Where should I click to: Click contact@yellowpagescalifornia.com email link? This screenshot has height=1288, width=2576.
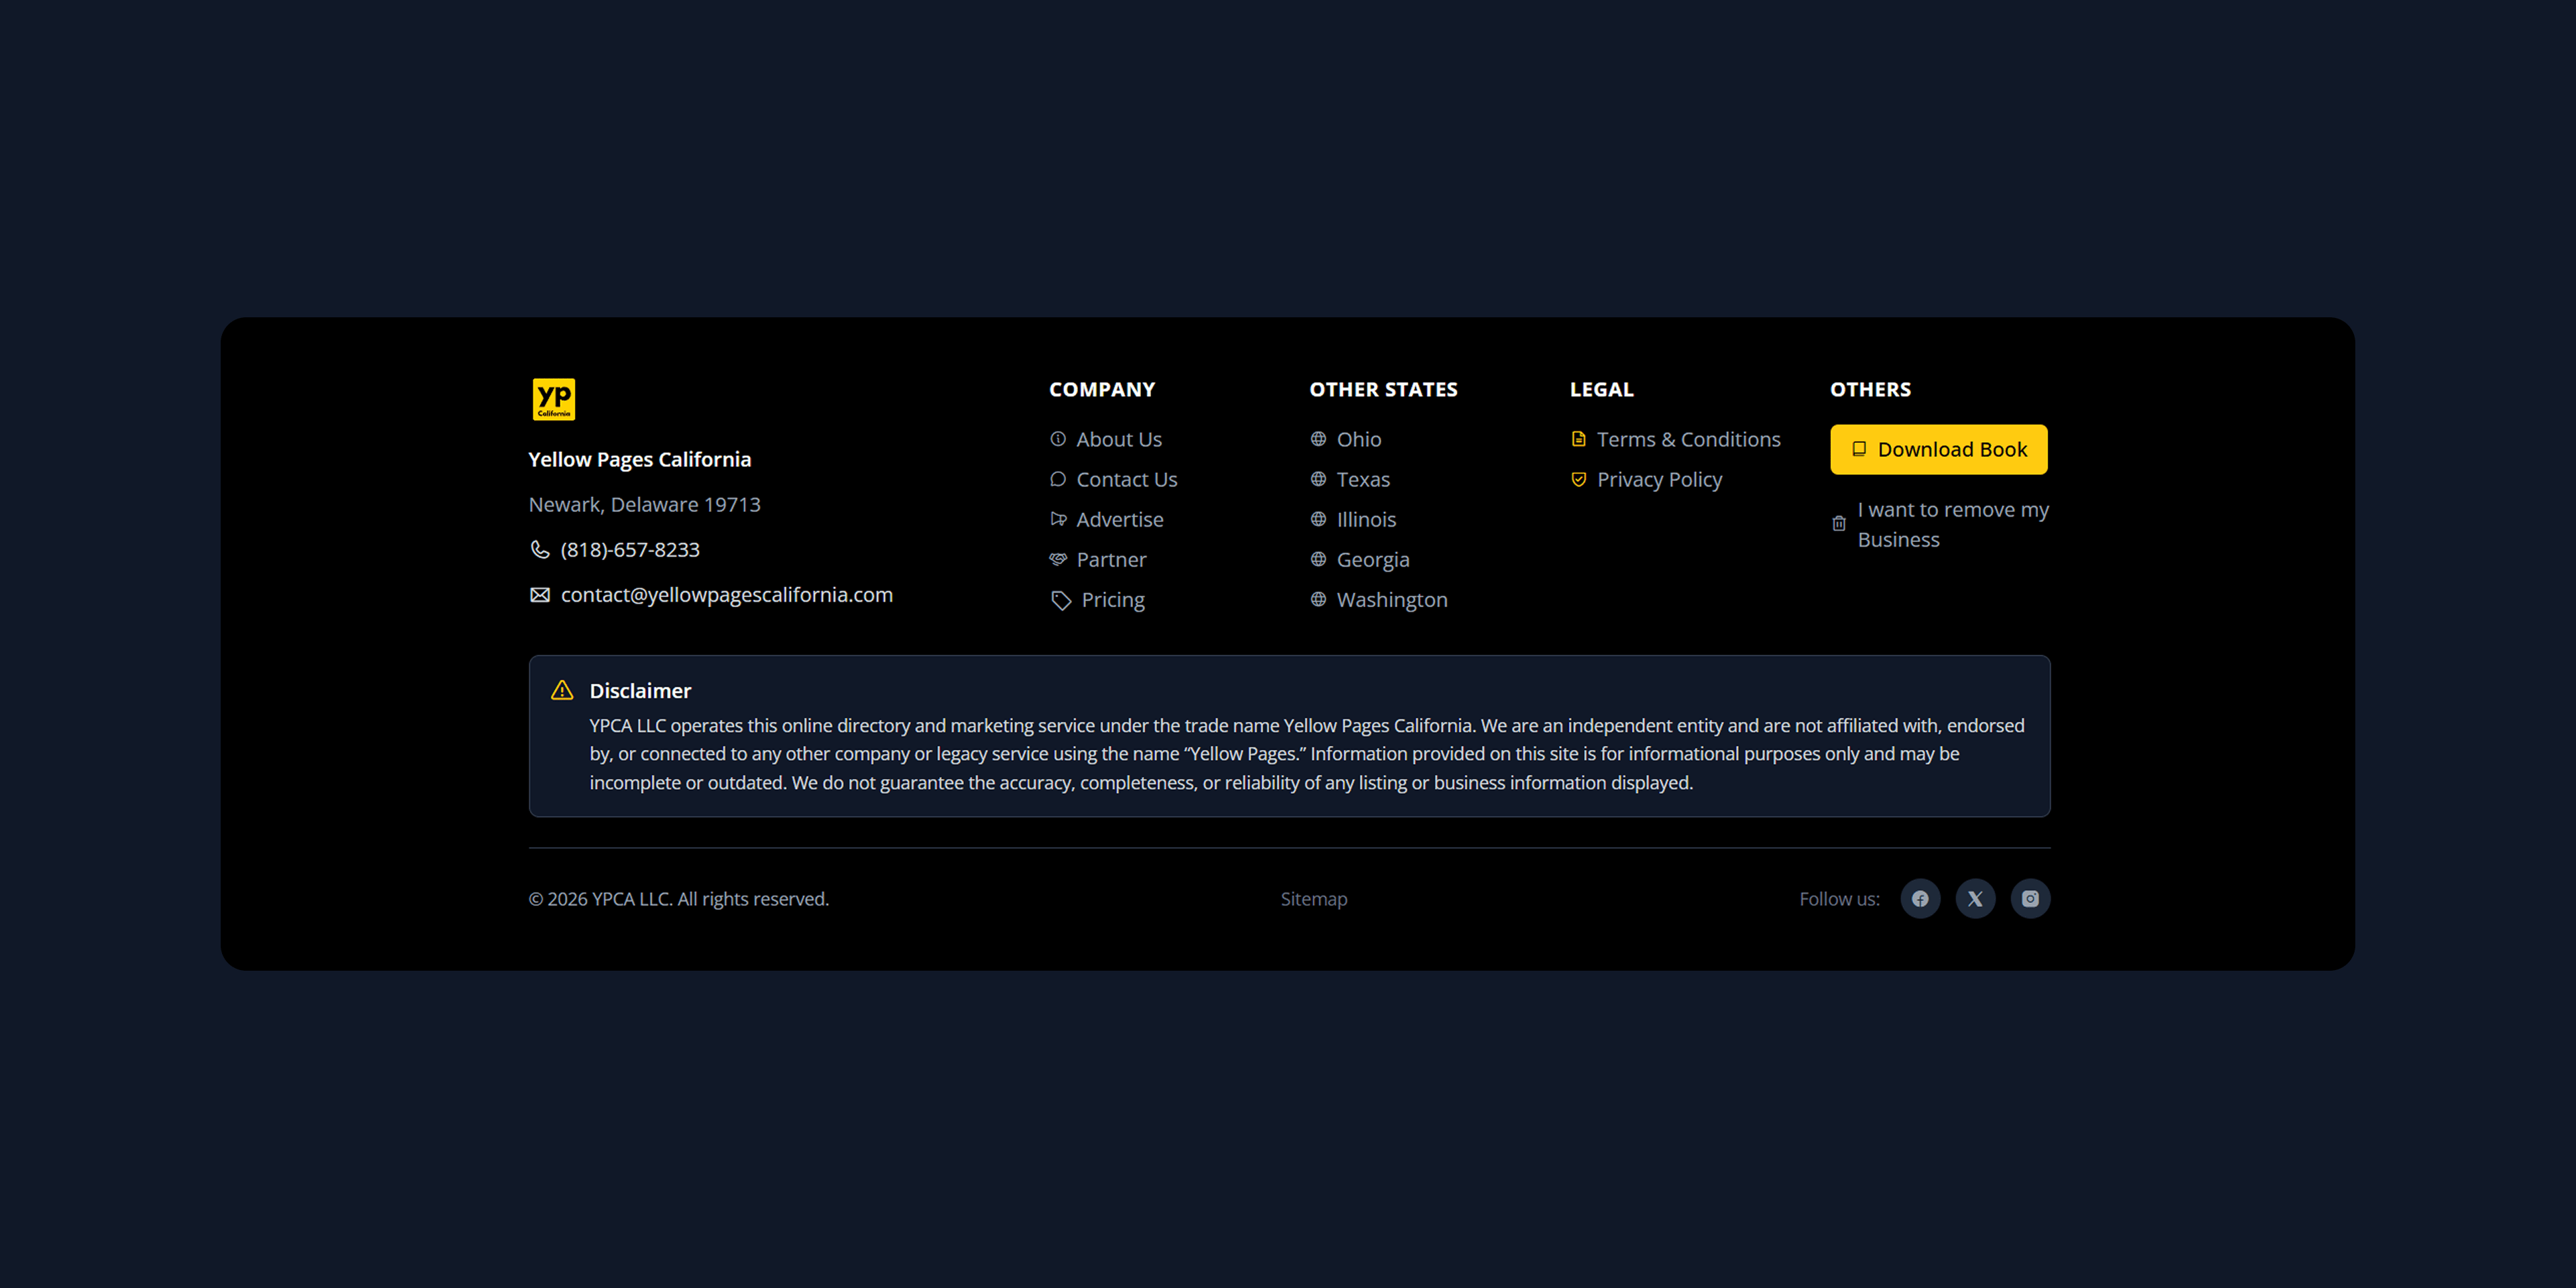tap(726, 594)
